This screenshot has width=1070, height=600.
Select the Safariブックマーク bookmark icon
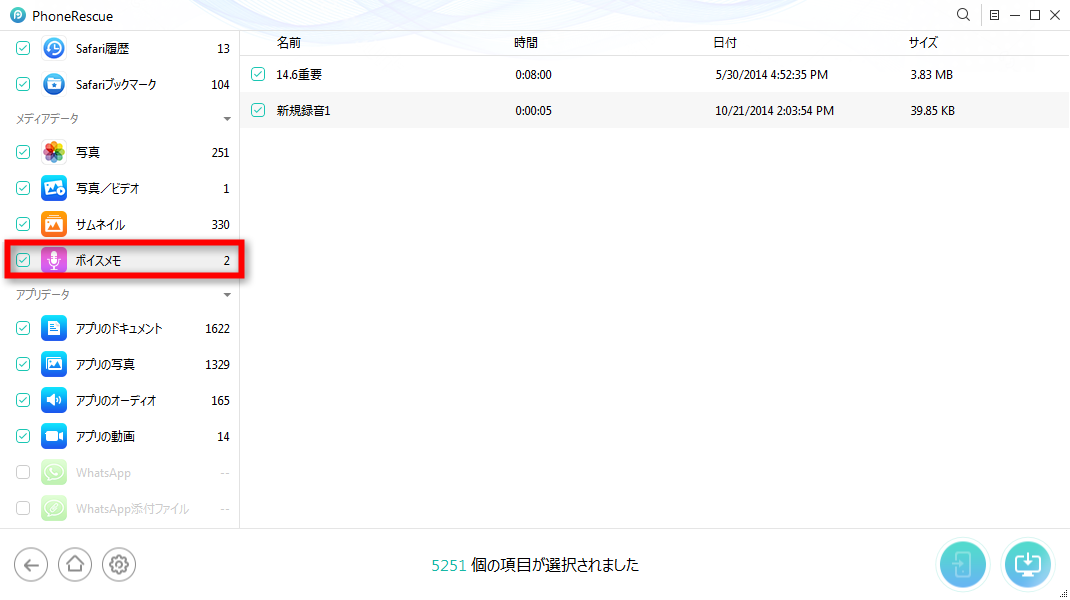click(x=54, y=84)
